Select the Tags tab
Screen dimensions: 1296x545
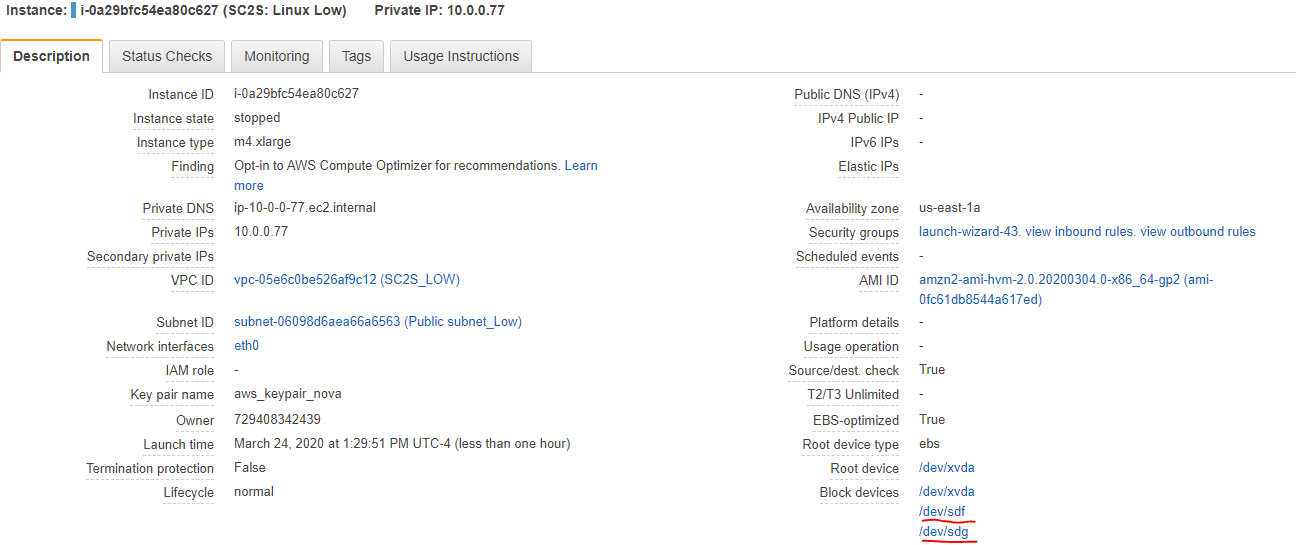coord(356,56)
